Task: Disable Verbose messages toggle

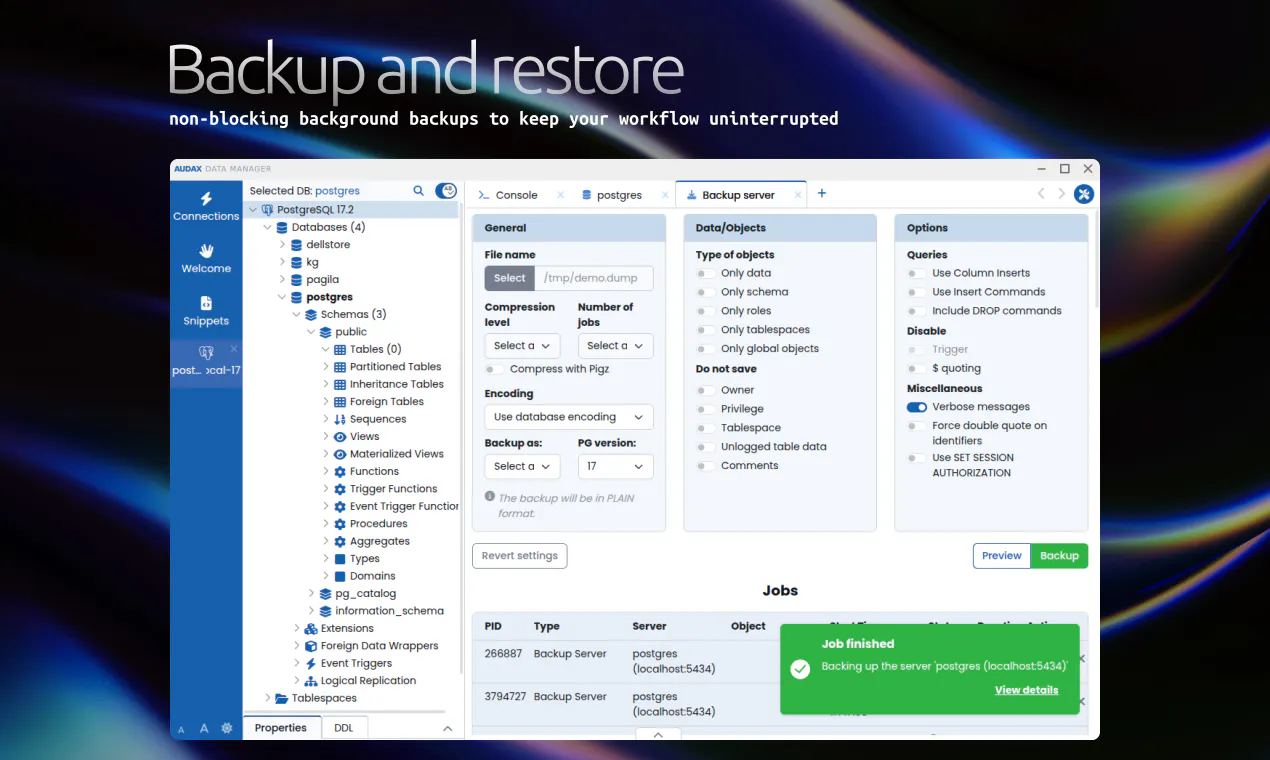Action: click(917, 407)
